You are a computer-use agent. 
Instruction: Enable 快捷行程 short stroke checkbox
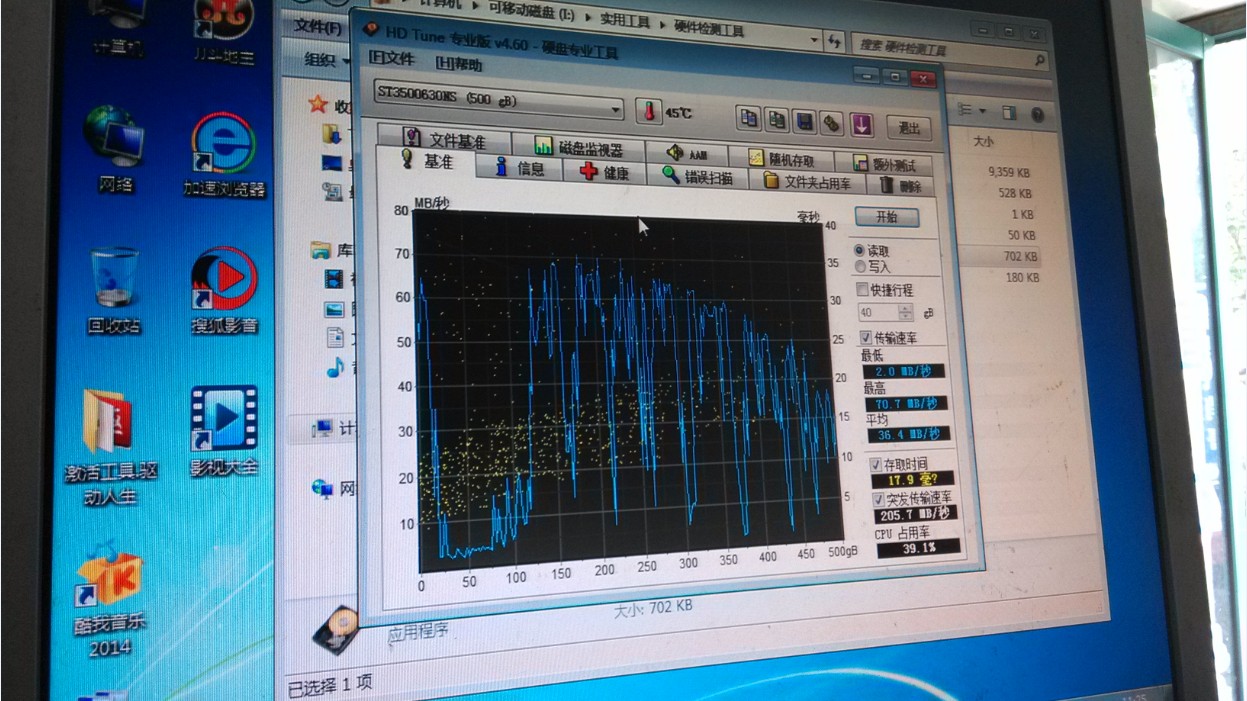[x=862, y=289]
